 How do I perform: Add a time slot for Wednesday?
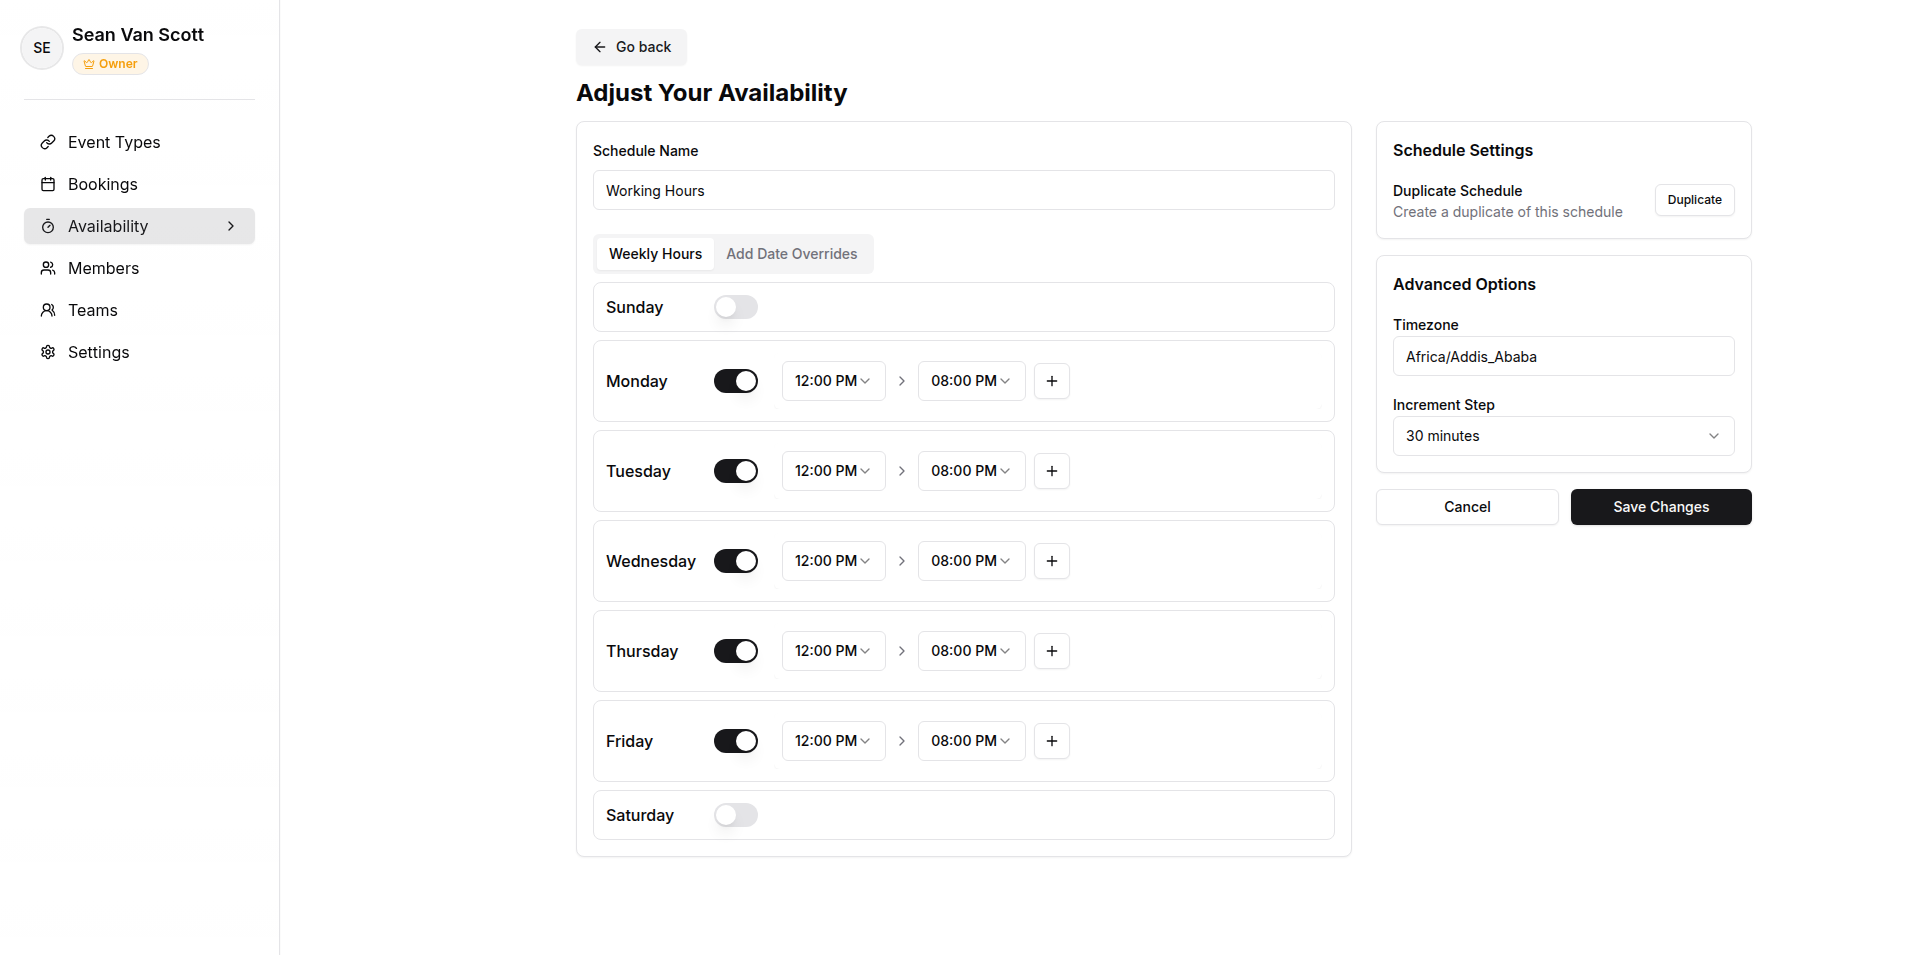click(1051, 561)
